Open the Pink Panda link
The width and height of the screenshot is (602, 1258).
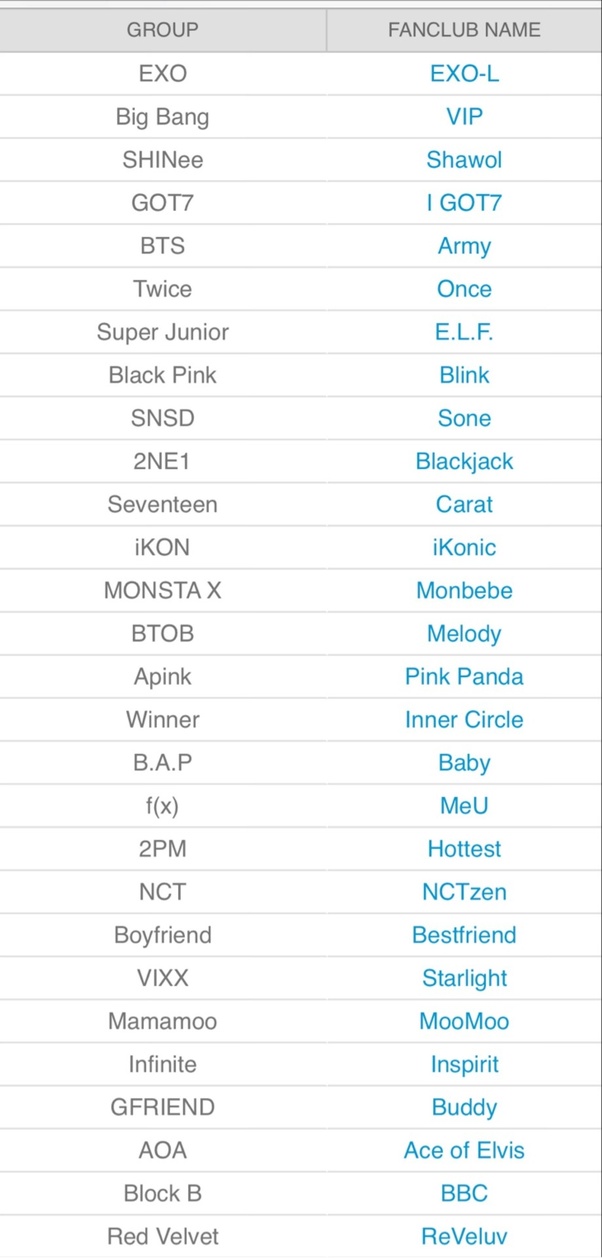tap(464, 676)
